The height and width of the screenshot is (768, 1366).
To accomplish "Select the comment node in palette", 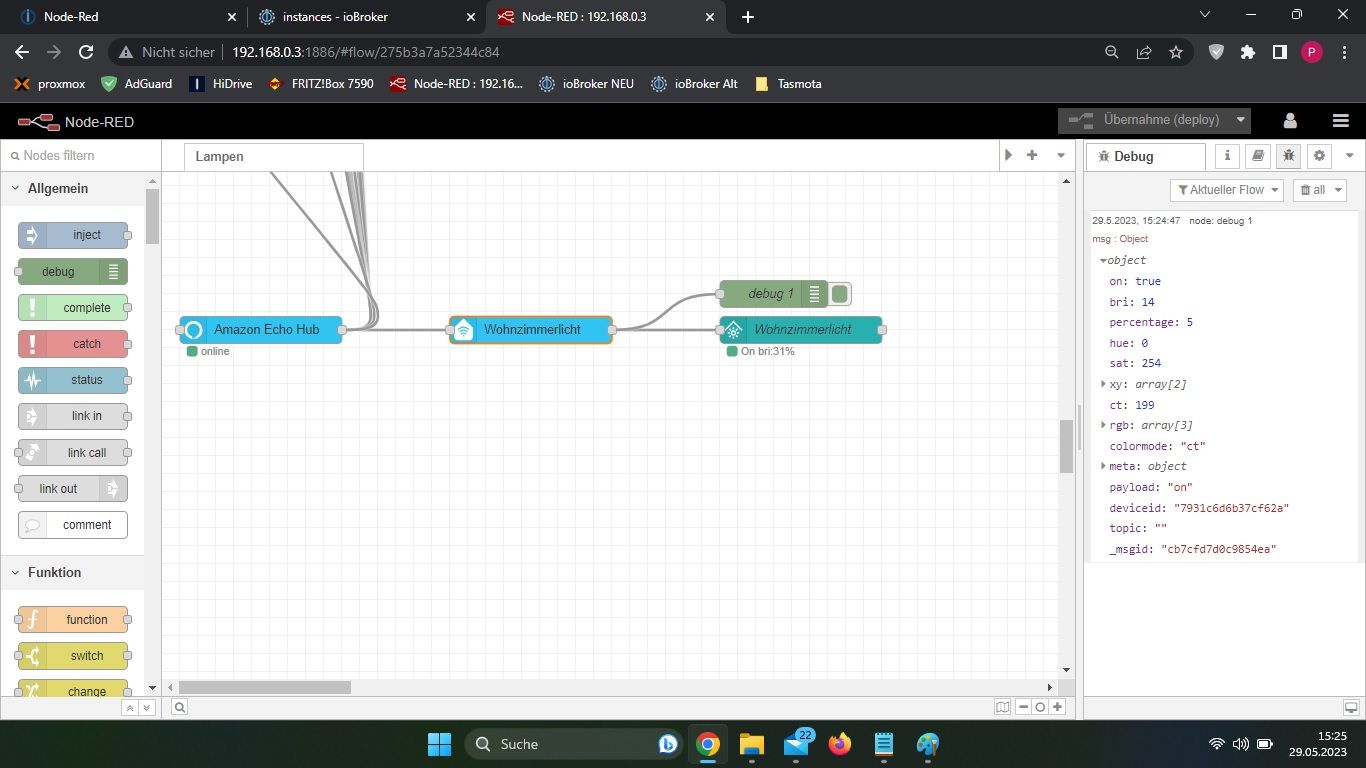I will click(73, 524).
